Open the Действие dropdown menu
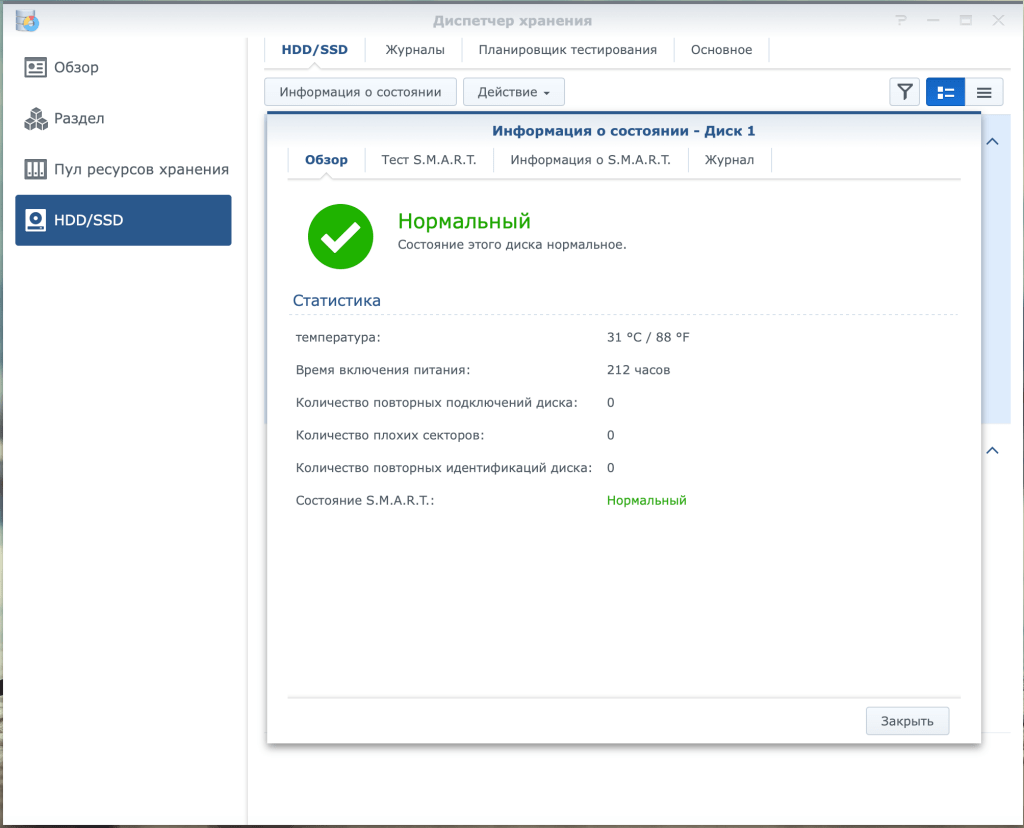This screenshot has width=1024, height=828. [x=513, y=92]
